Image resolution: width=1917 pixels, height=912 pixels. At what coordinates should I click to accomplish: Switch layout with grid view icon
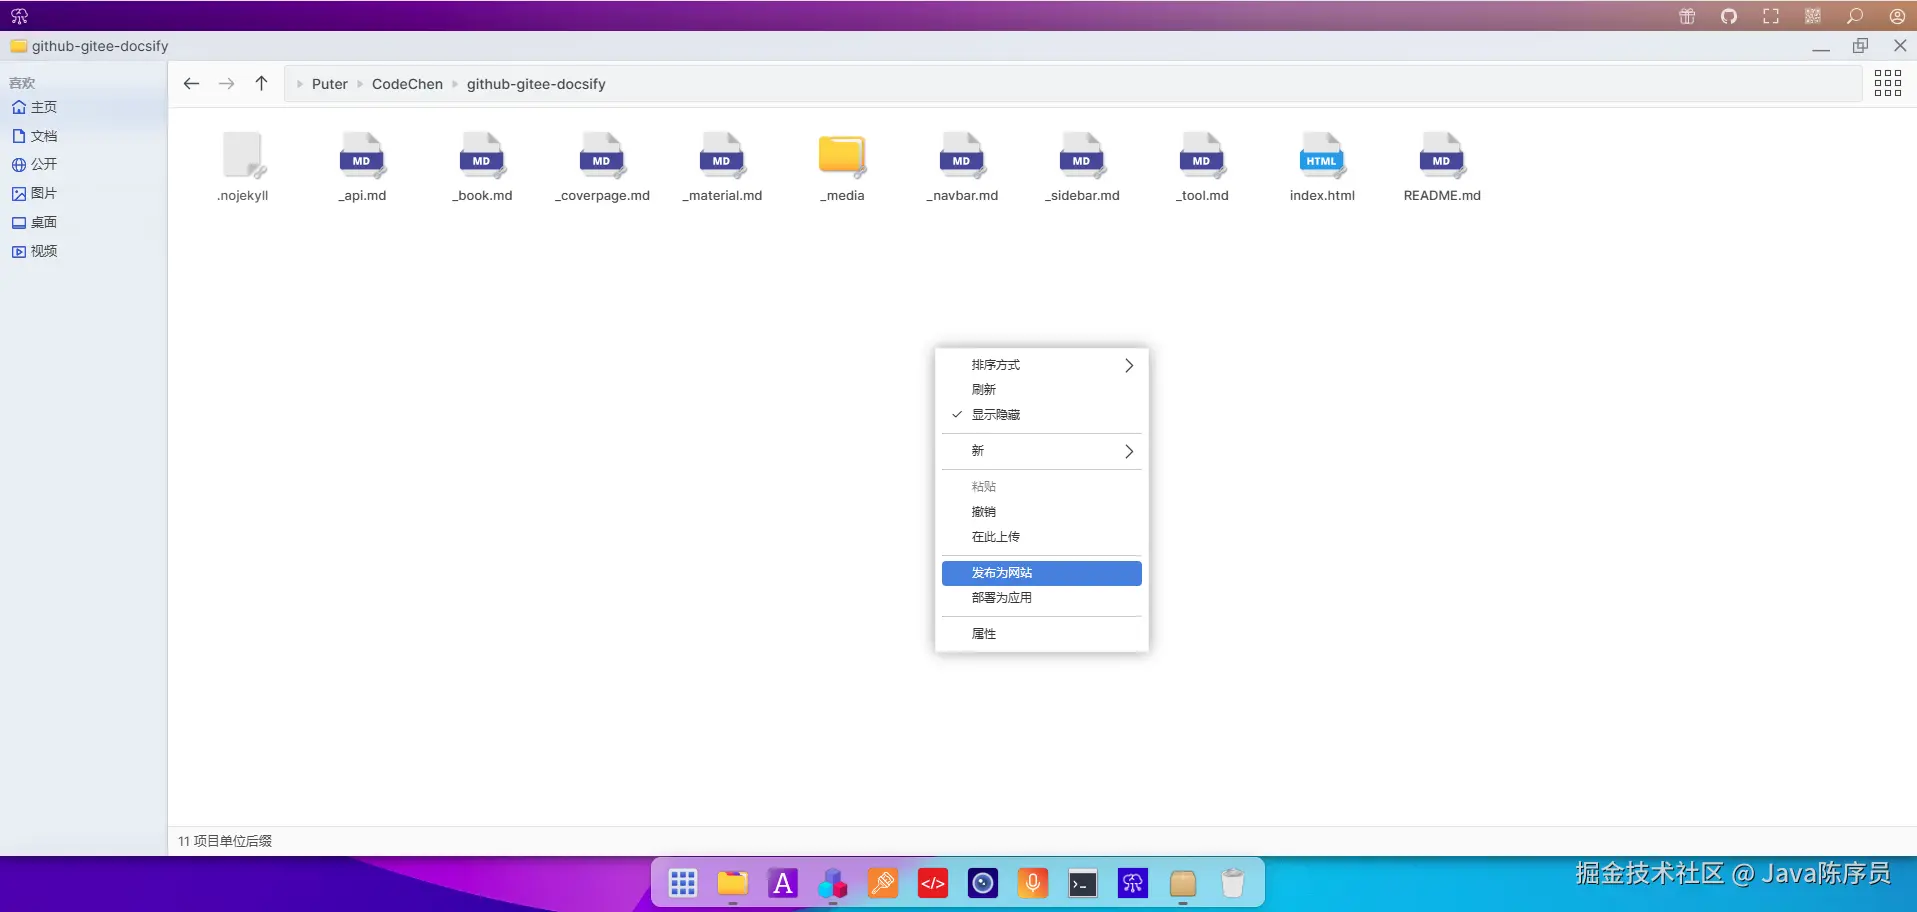pyautogui.click(x=1888, y=83)
